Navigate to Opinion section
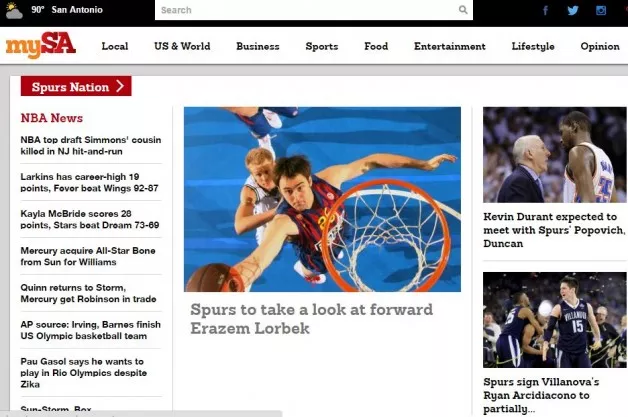Screen dimensions: 628x417 point(600,46)
